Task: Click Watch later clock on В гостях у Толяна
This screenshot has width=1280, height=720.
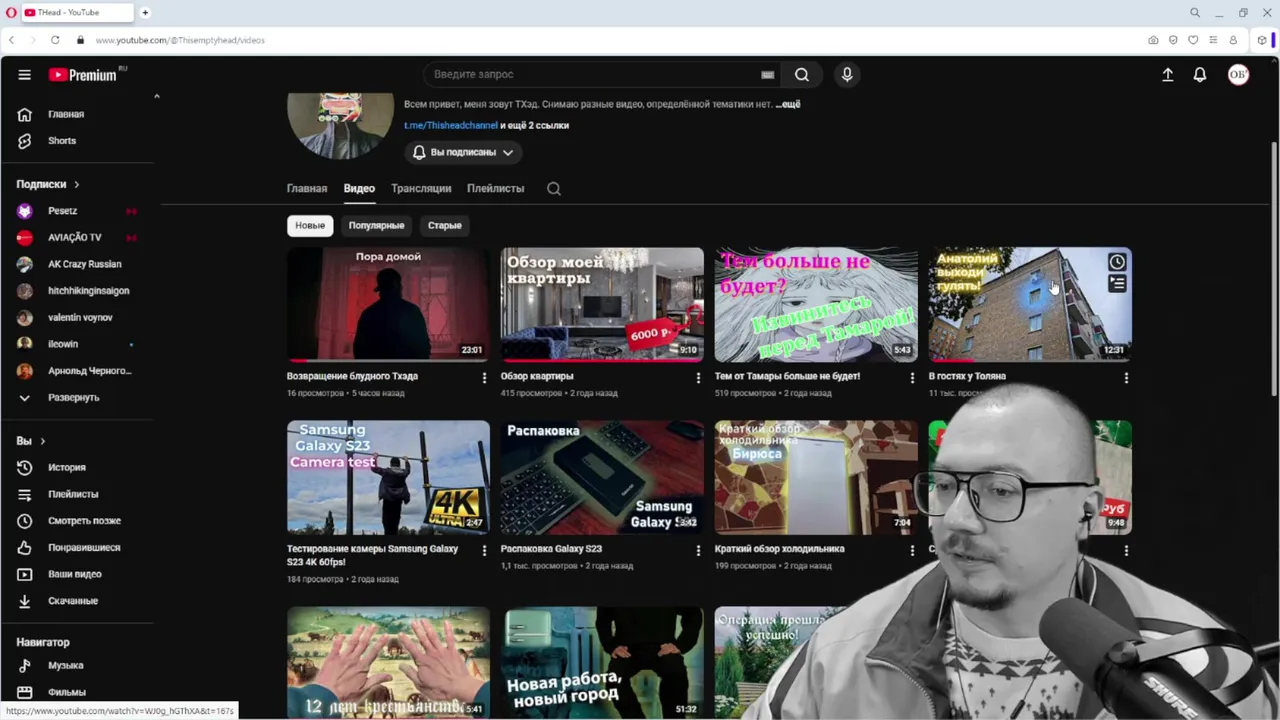Action: pyautogui.click(x=1117, y=262)
